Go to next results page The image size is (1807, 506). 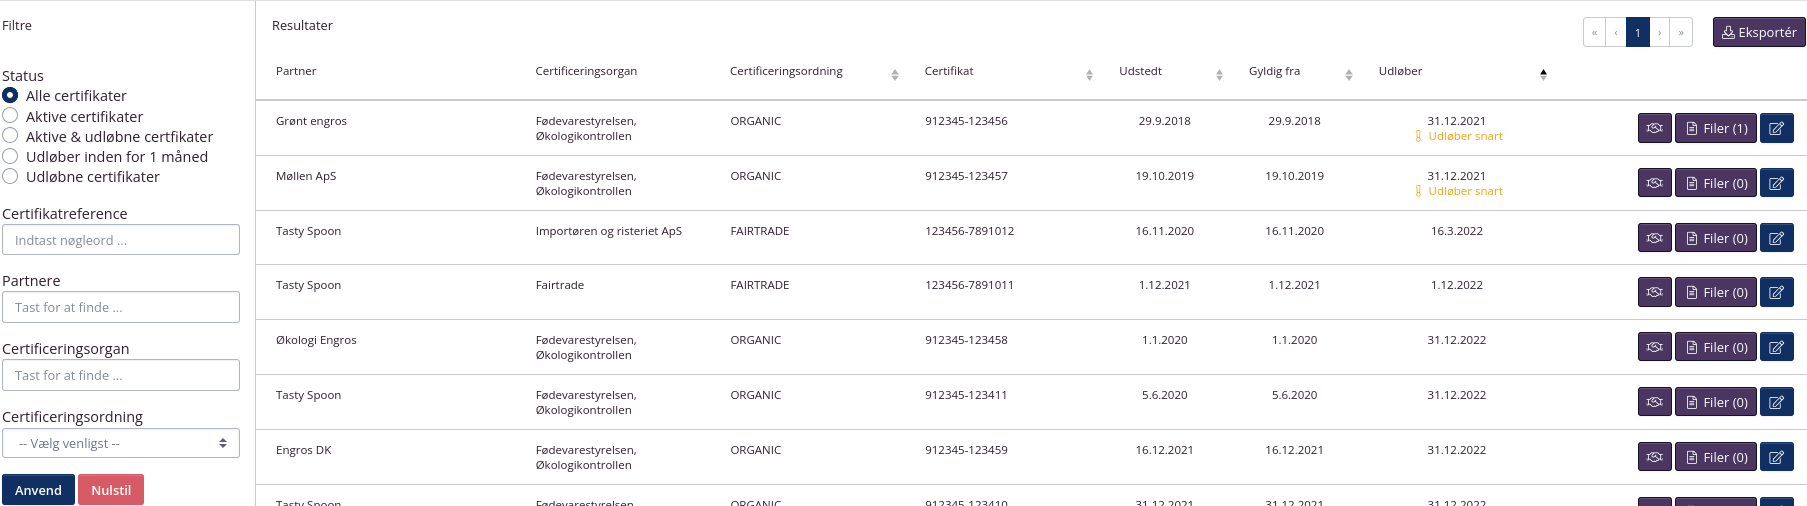coord(1660,32)
